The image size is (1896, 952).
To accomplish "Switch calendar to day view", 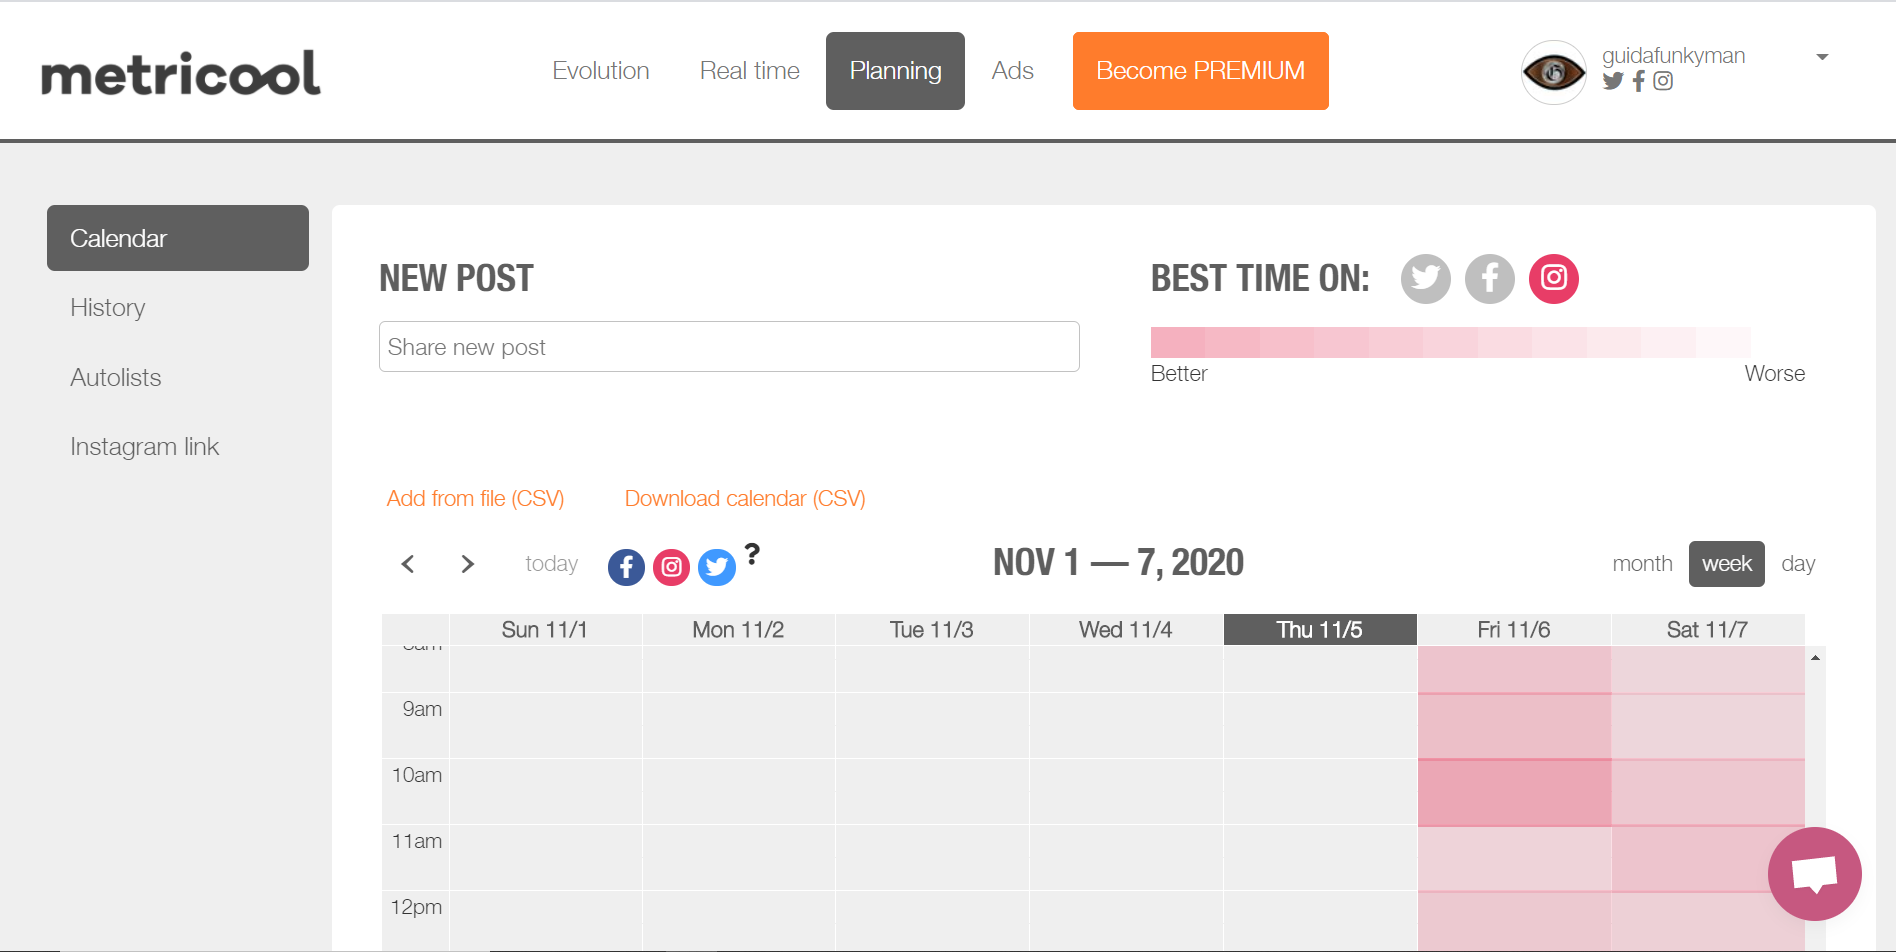I will (1798, 564).
